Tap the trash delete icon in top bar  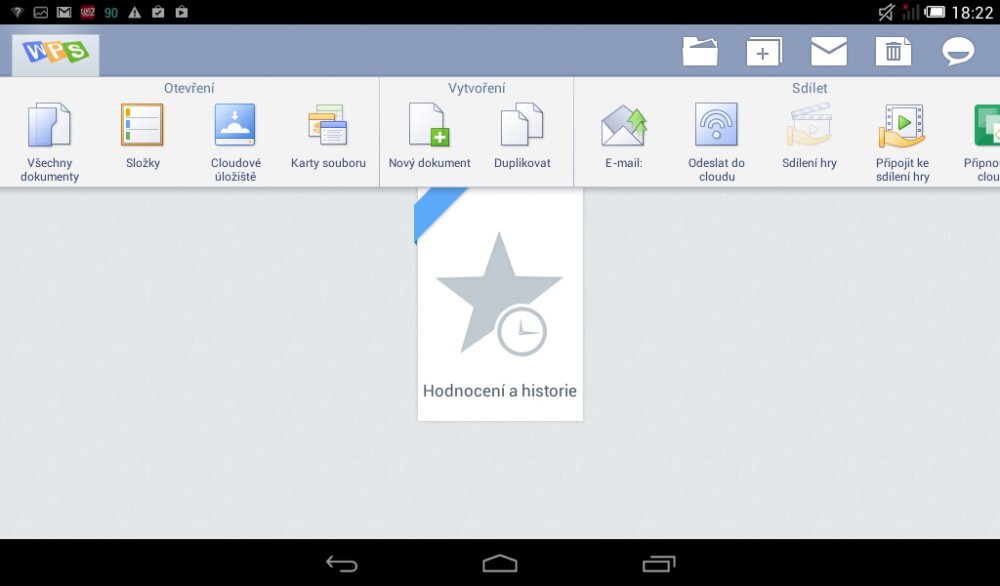tap(893, 51)
